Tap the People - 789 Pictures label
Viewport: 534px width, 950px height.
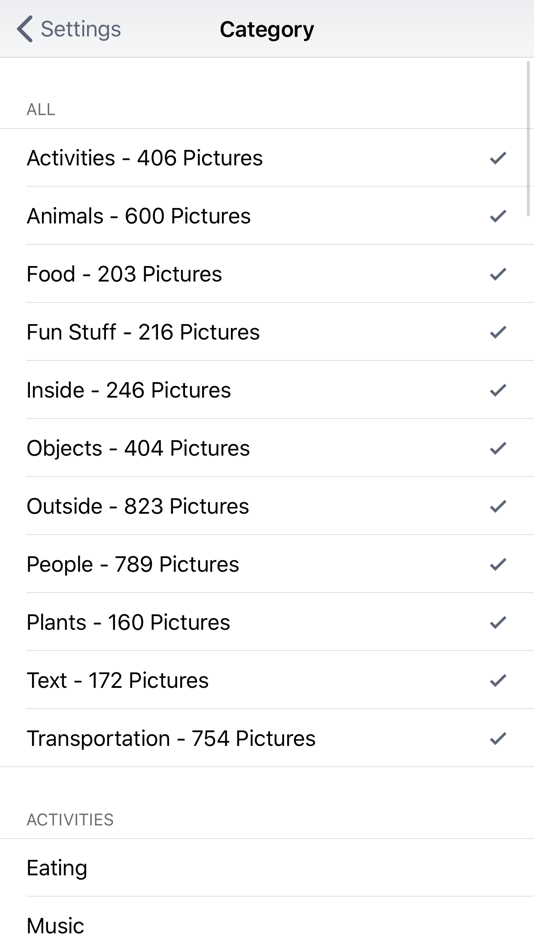click(x=133, y=565)
